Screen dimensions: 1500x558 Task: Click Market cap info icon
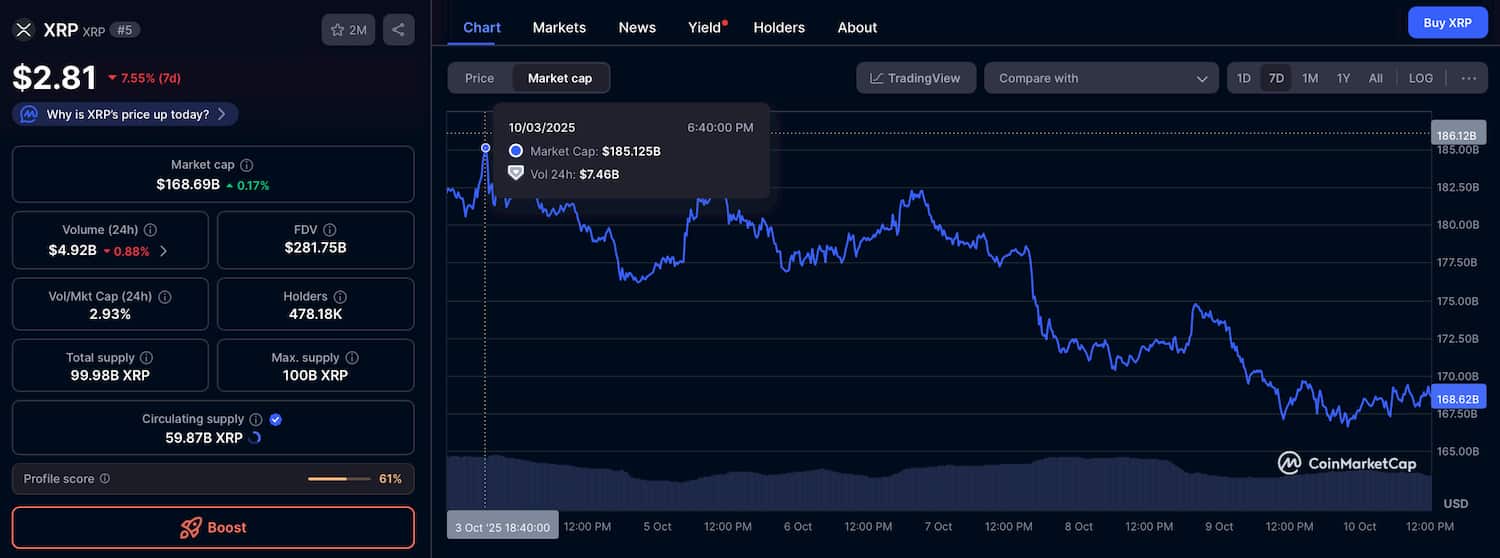[x=247, y=165]
